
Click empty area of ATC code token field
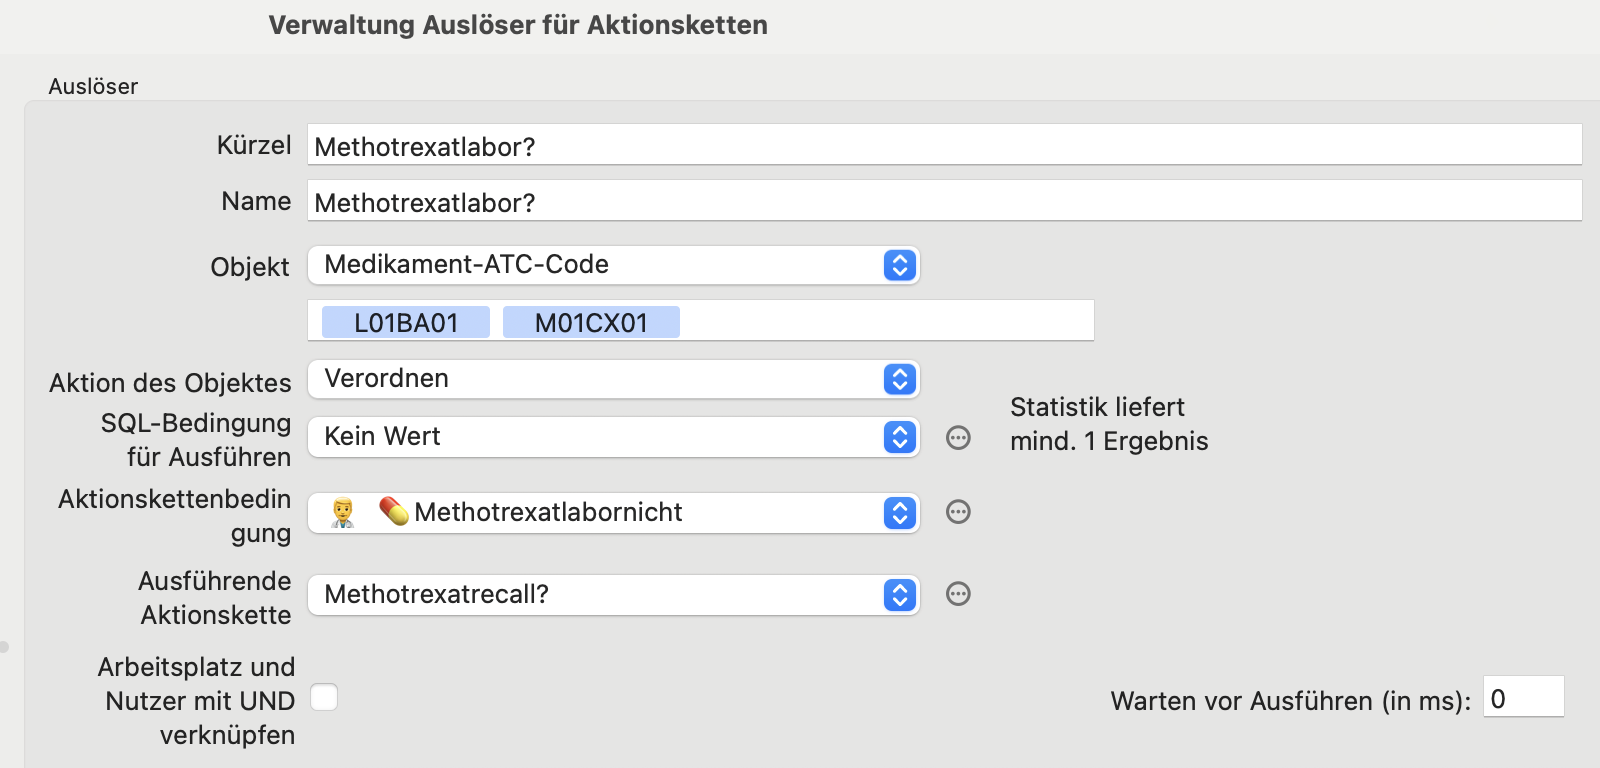coord(885,321)
